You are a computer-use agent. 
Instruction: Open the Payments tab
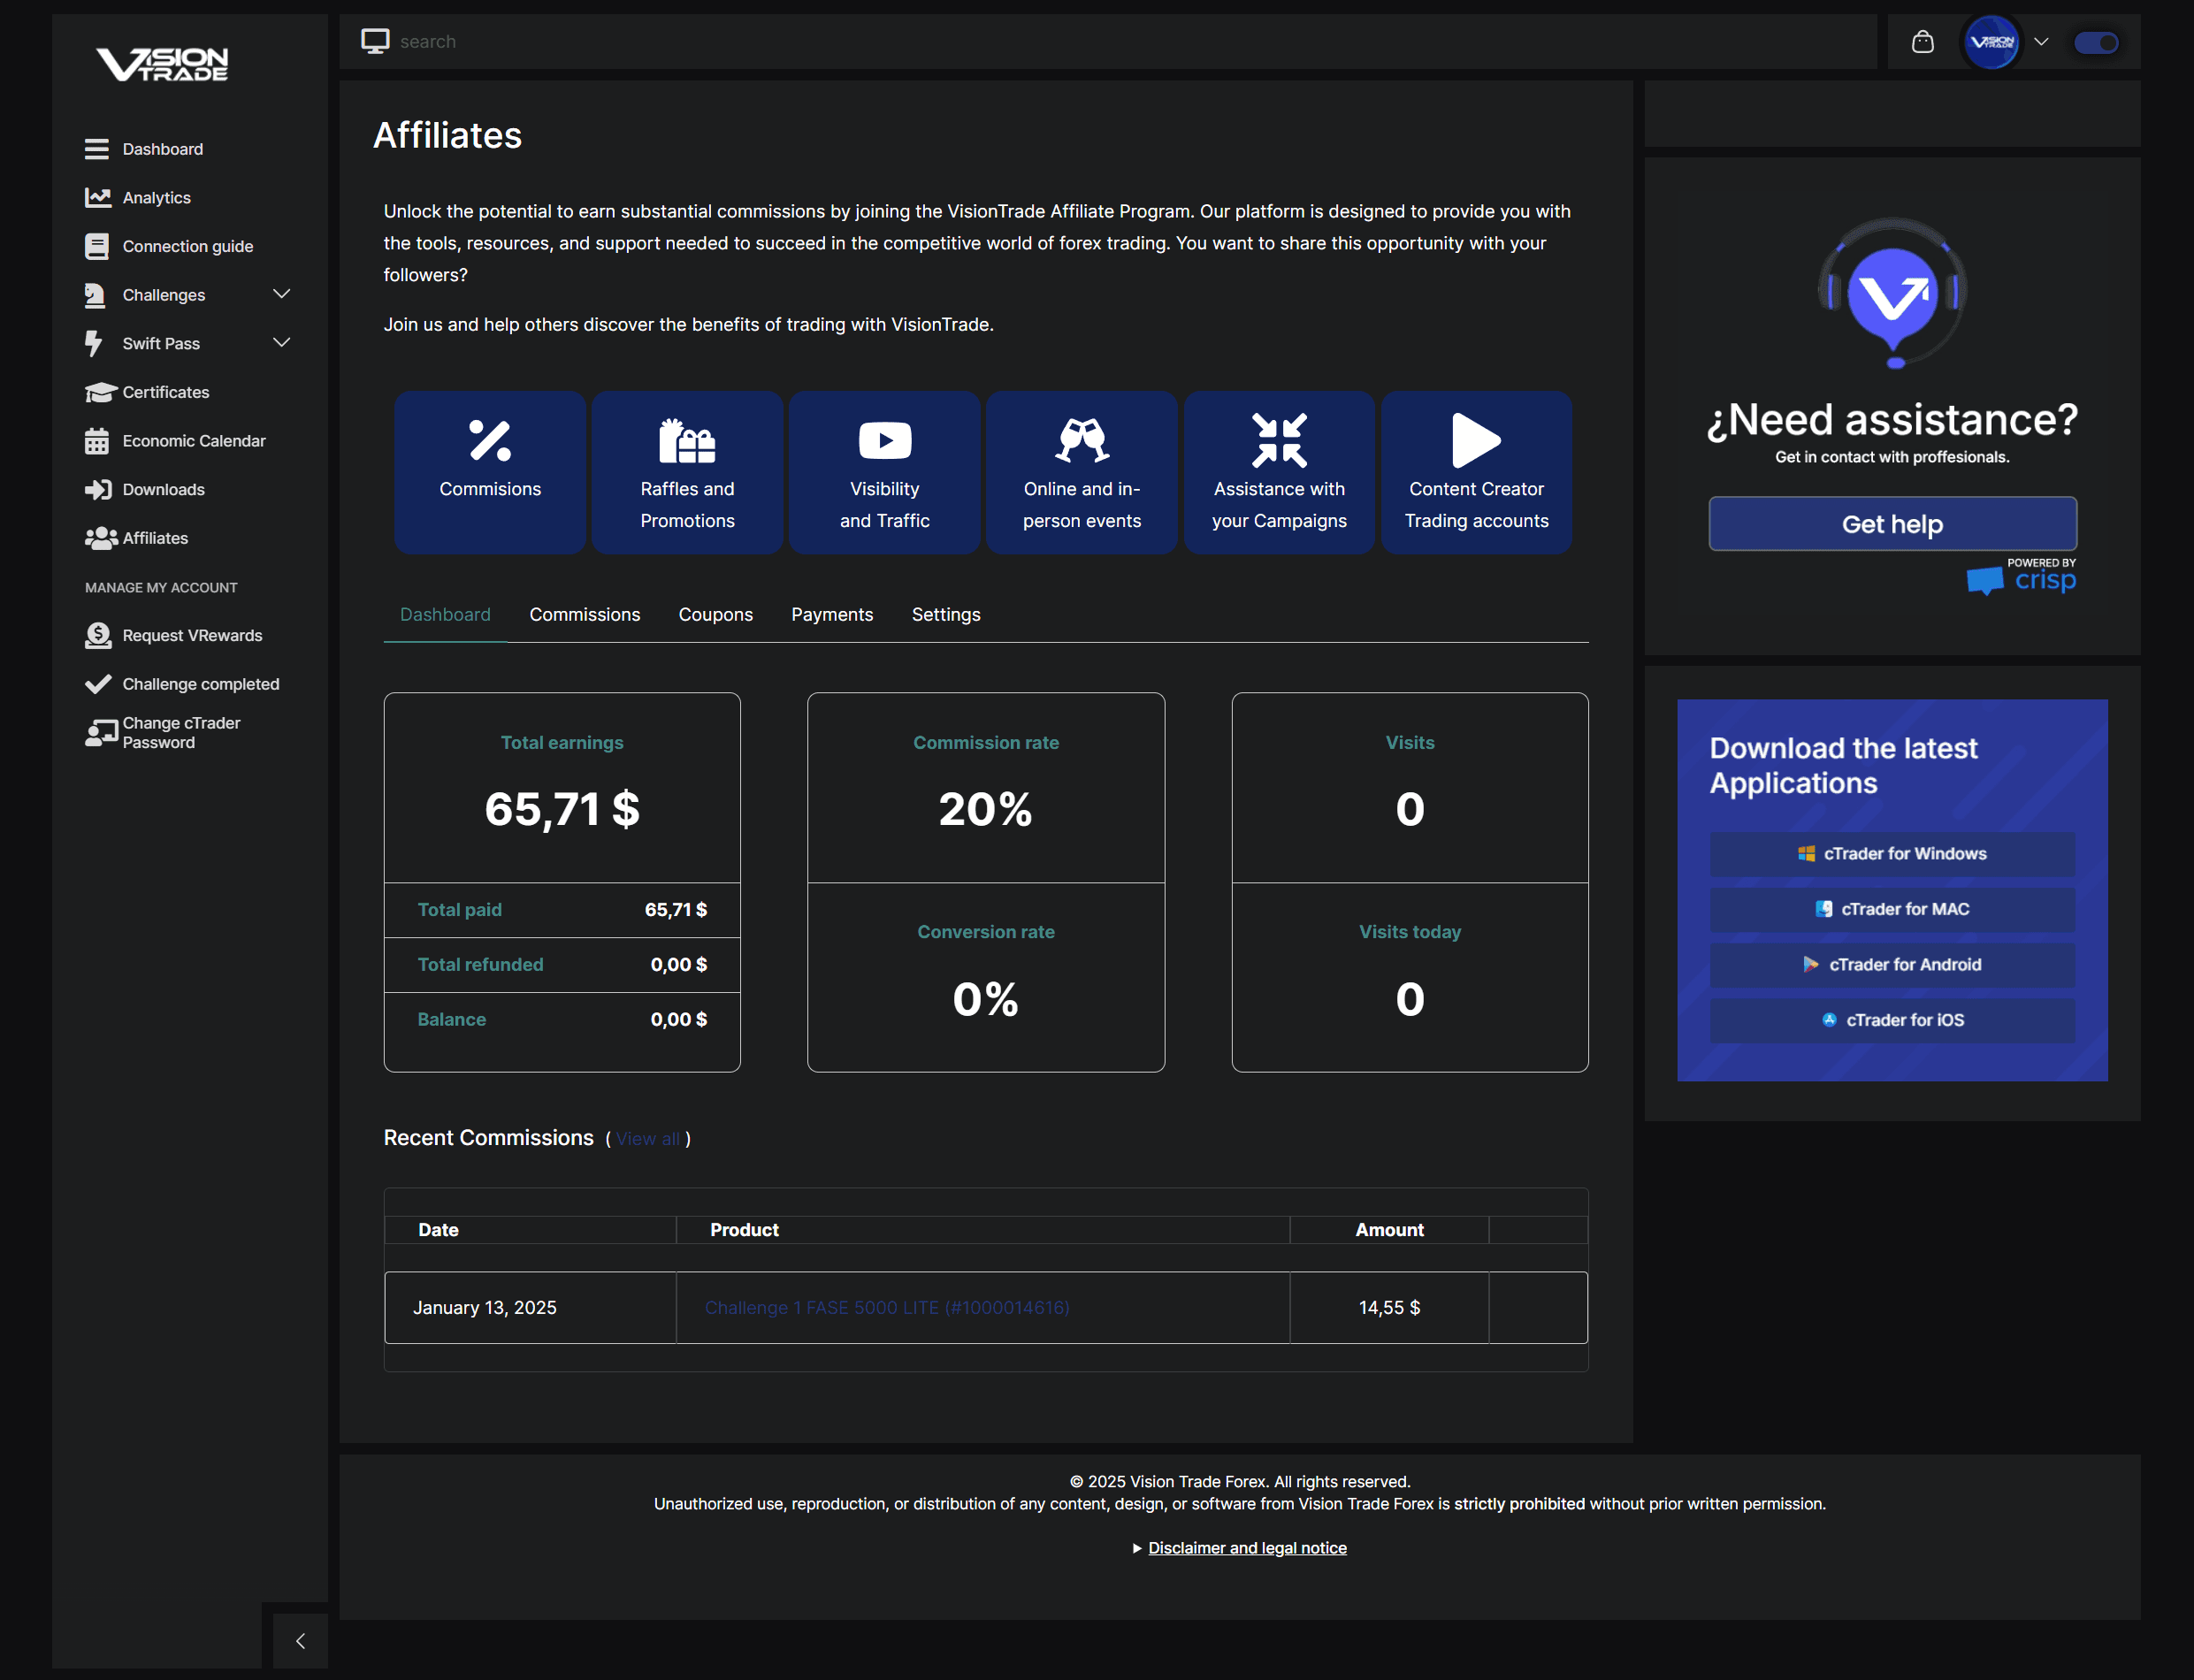click(832, 615)
